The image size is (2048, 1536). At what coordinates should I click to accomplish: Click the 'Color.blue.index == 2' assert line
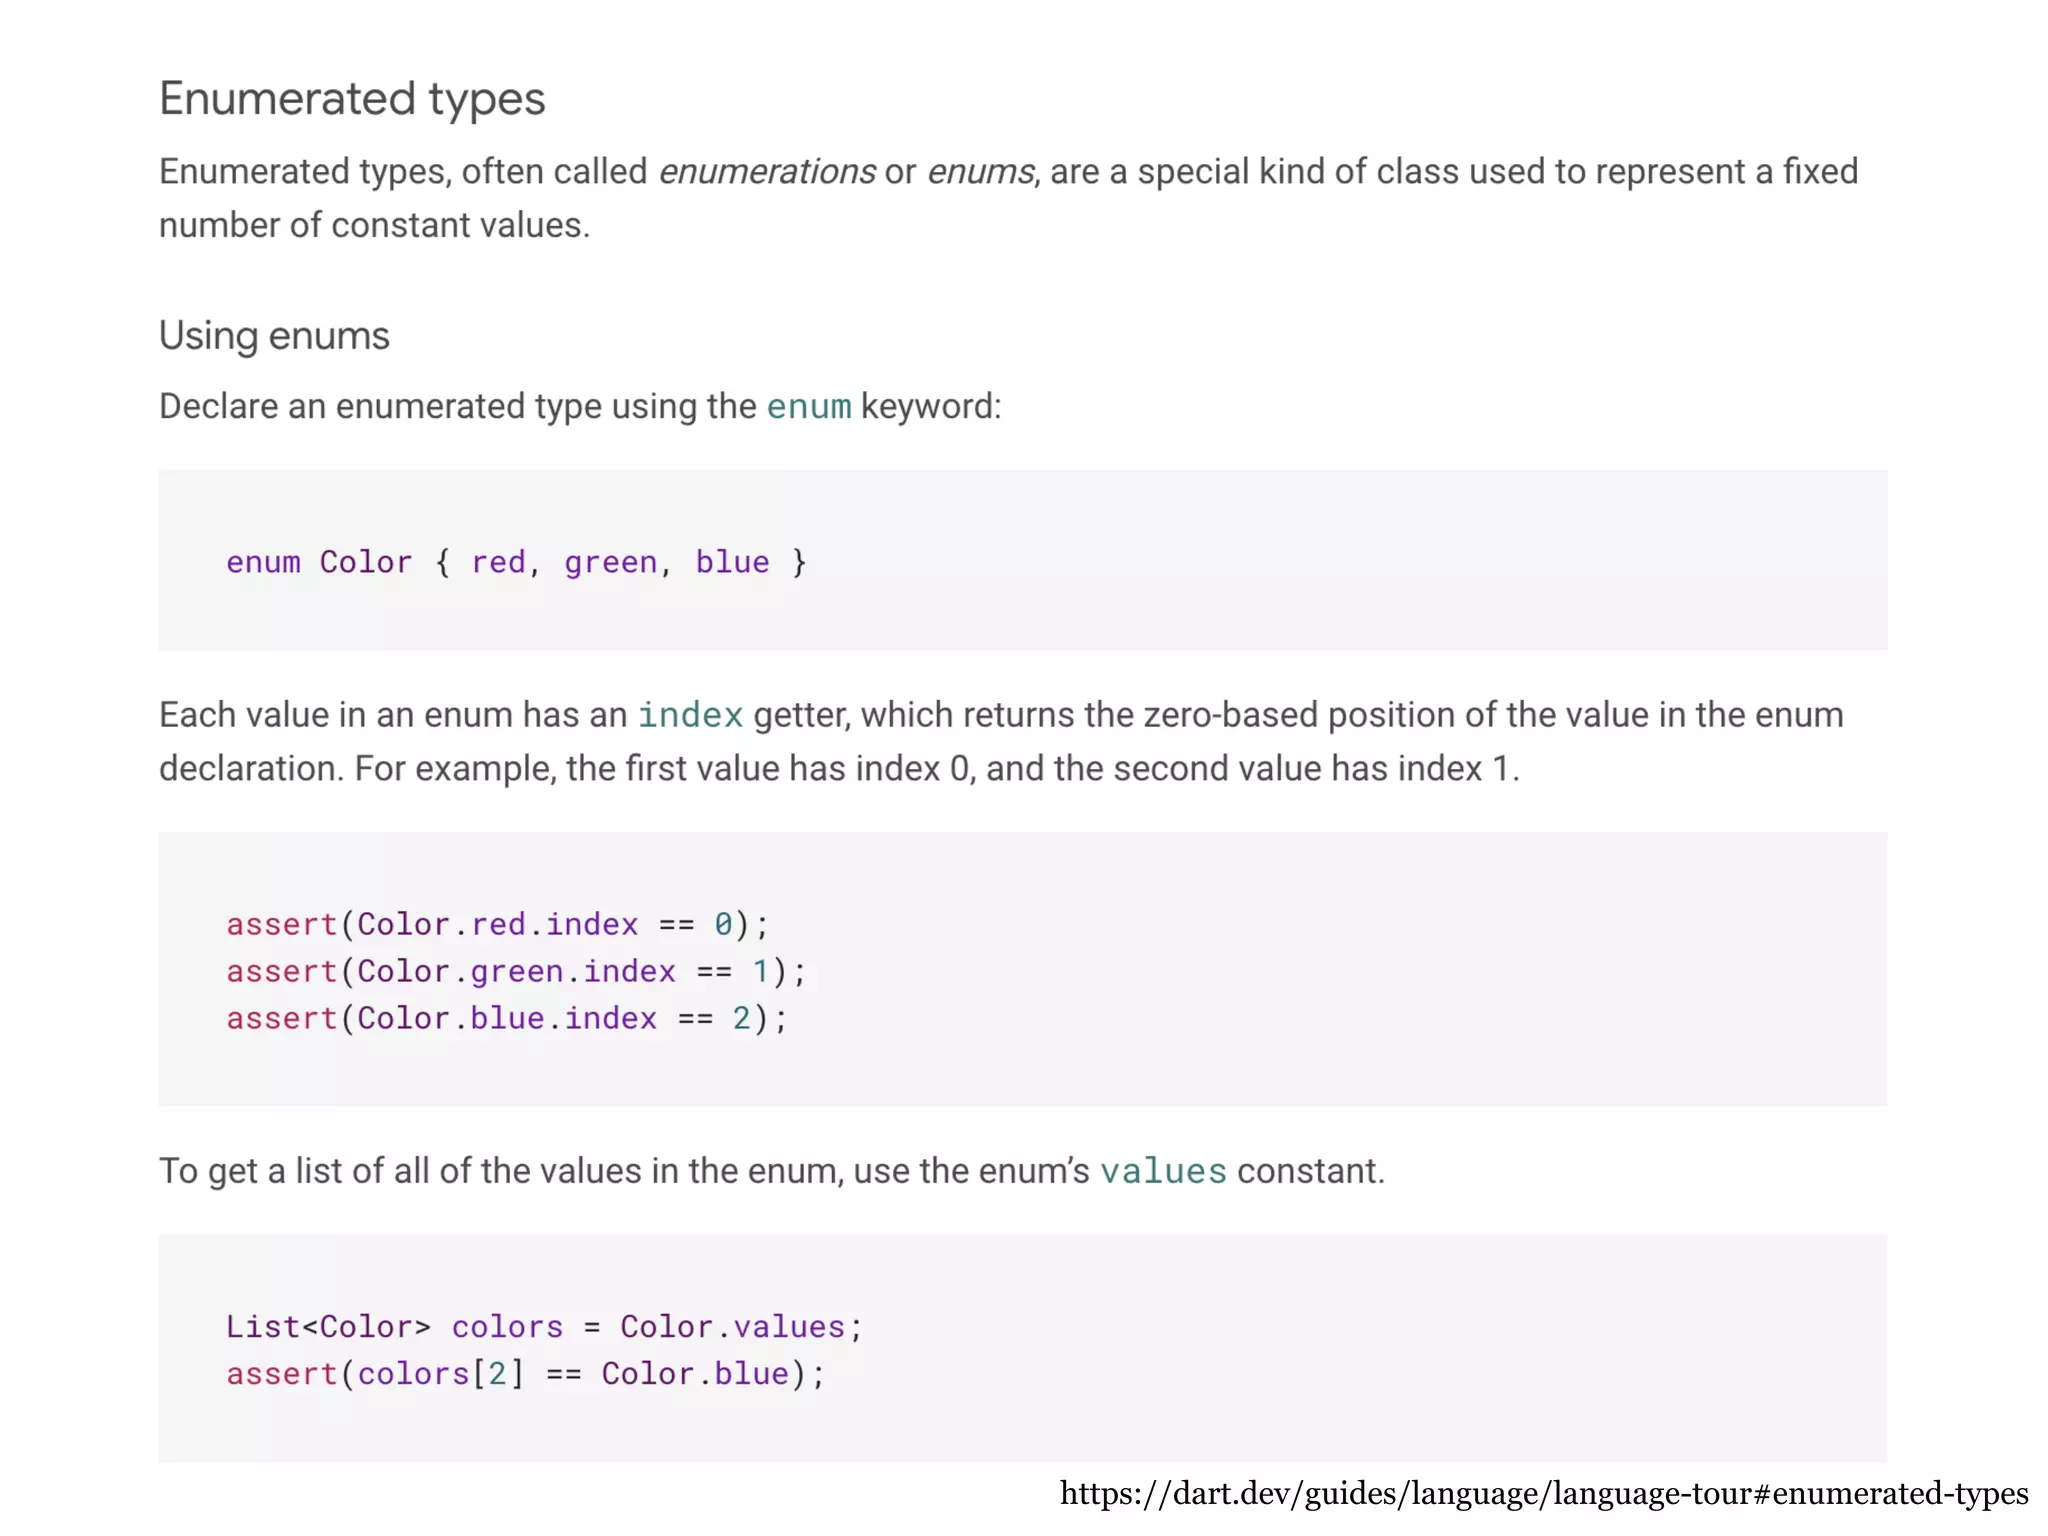tap(506, 1018)
